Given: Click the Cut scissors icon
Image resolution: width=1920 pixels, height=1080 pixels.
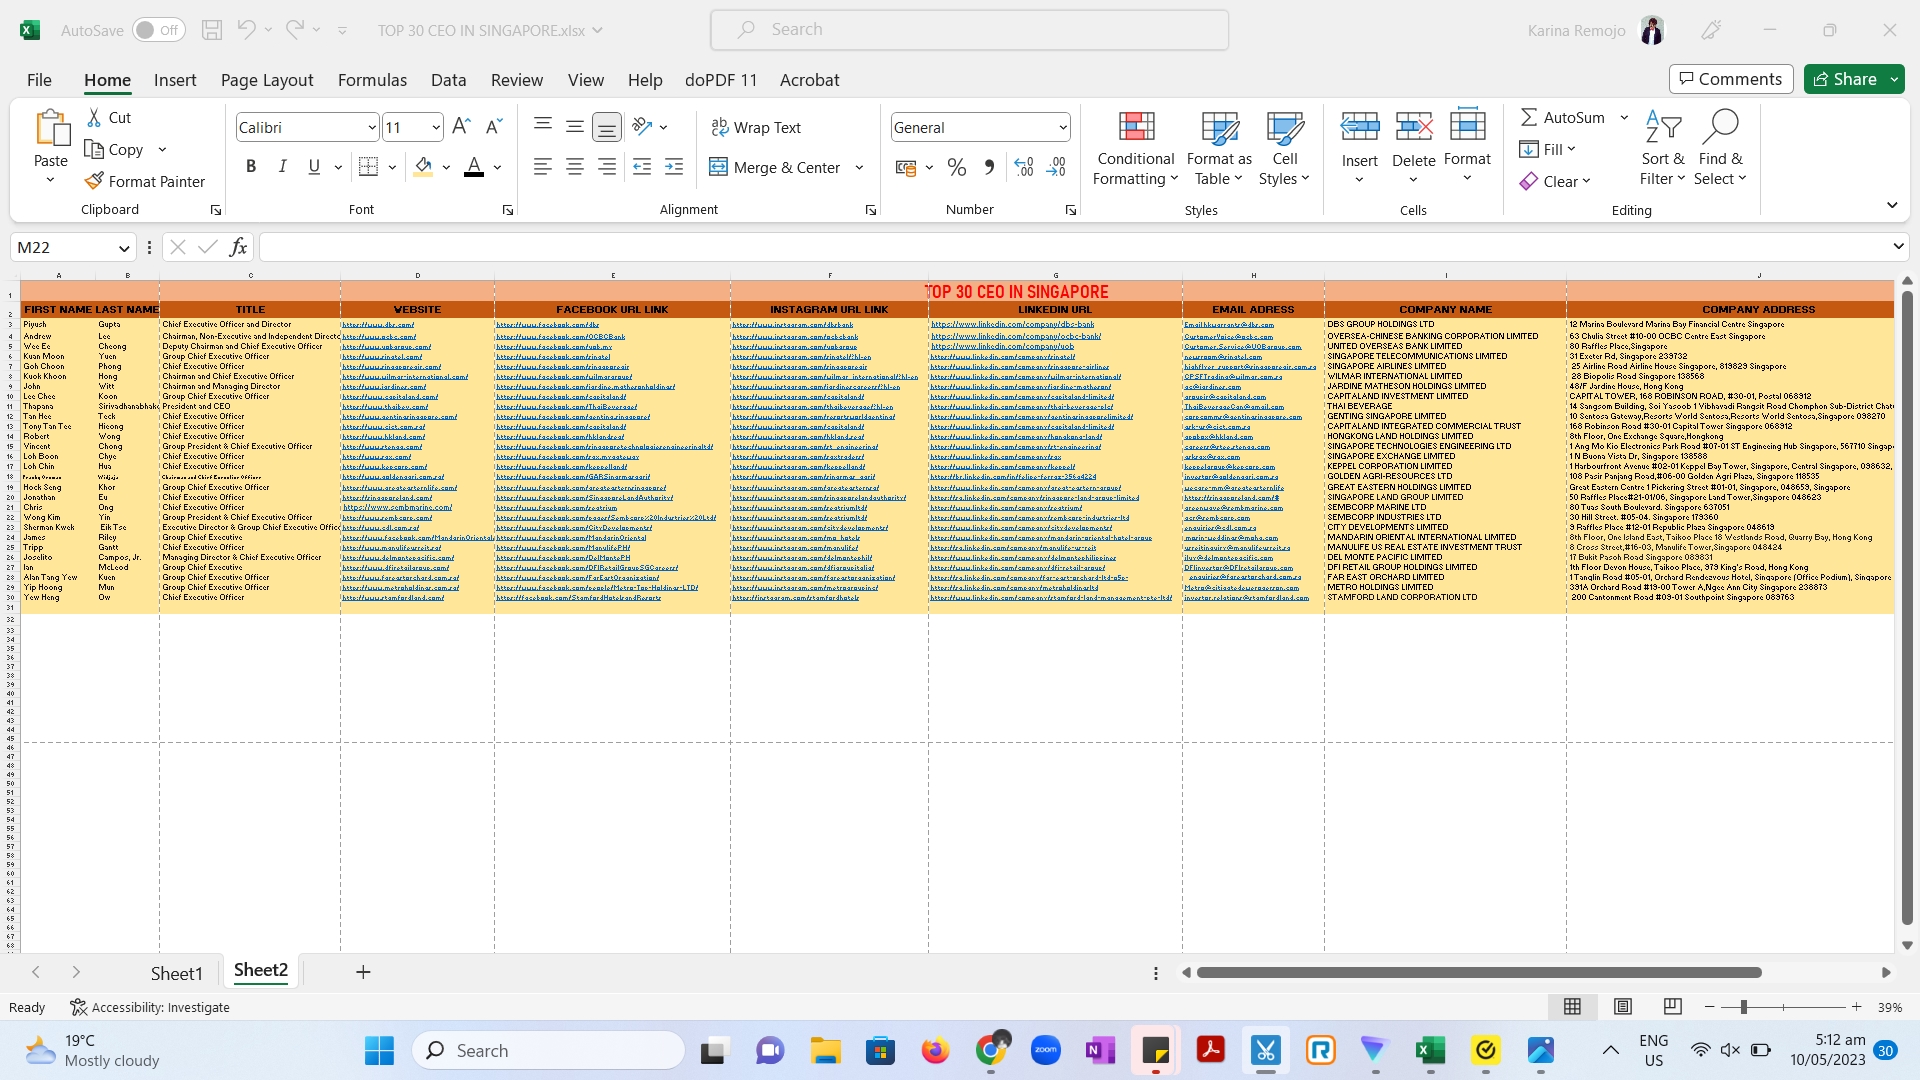Looking at the screenshot, I should (95, 118).
